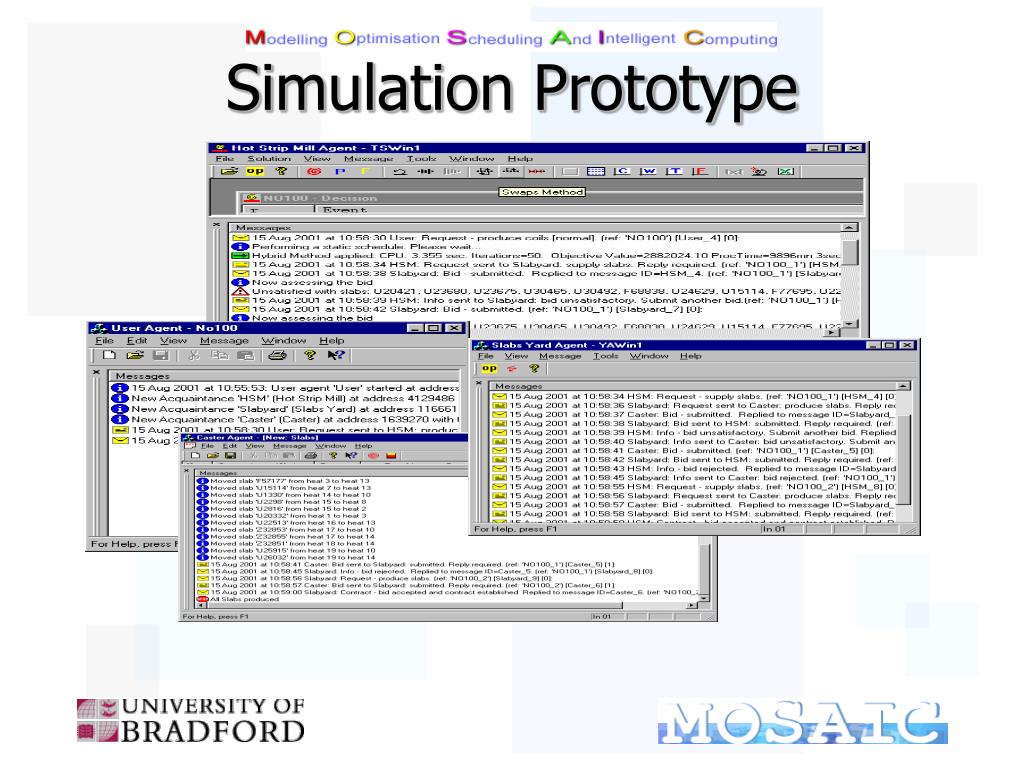Click Copy icon in User Agent toolbar

(219, 355)
